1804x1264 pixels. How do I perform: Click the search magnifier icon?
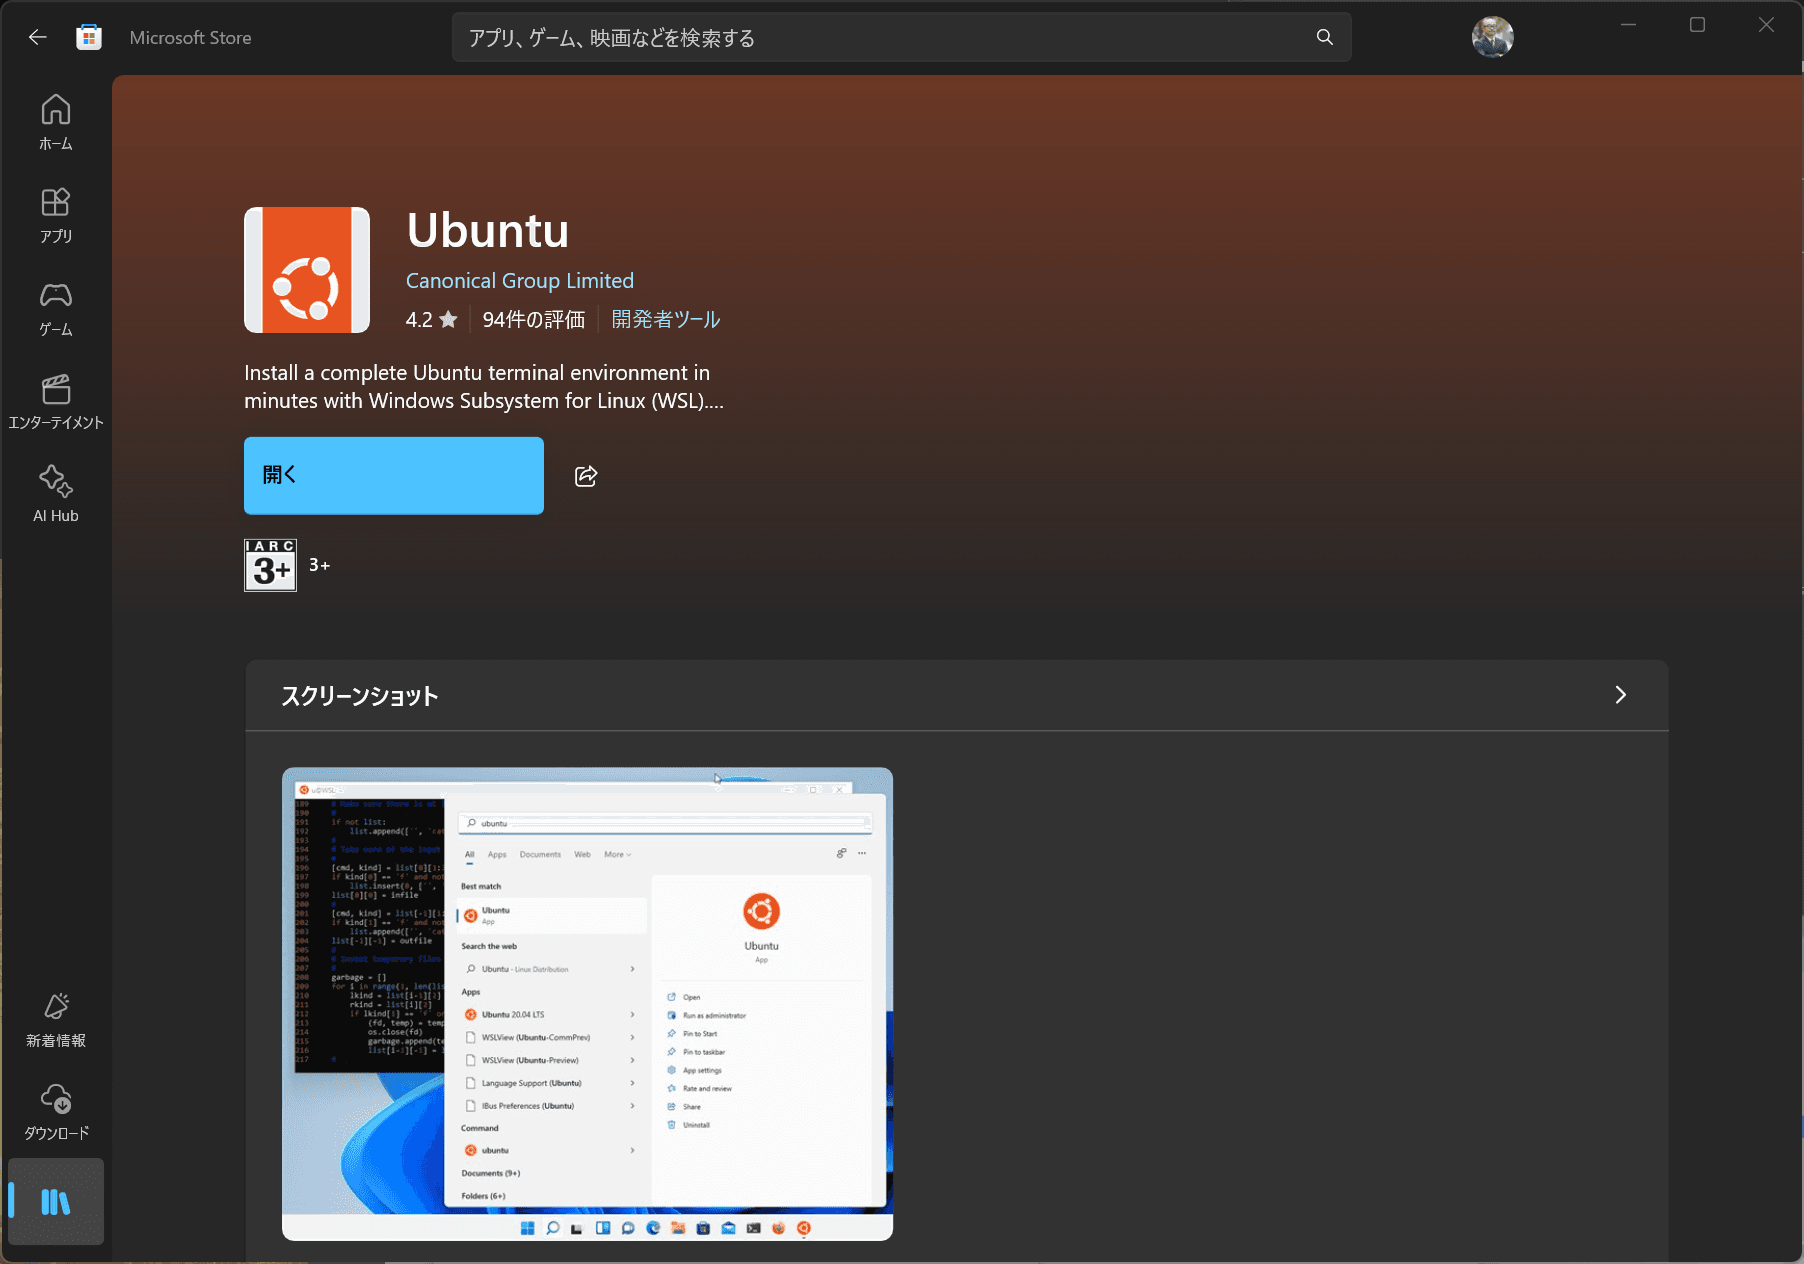tap(1324, 38)
